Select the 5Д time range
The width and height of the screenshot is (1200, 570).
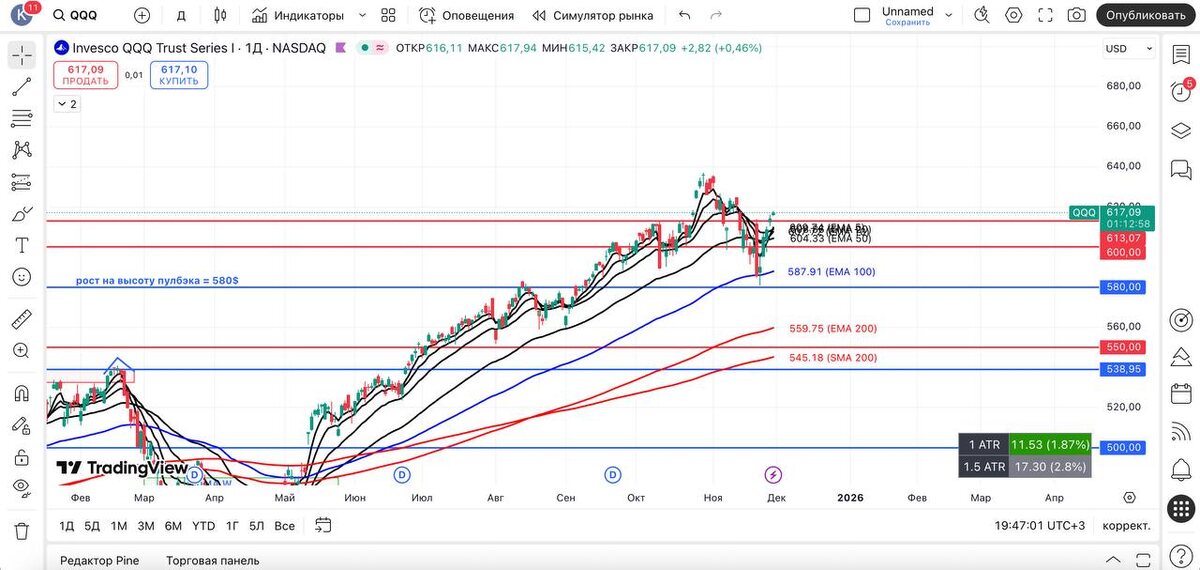(x=92, y=525)
